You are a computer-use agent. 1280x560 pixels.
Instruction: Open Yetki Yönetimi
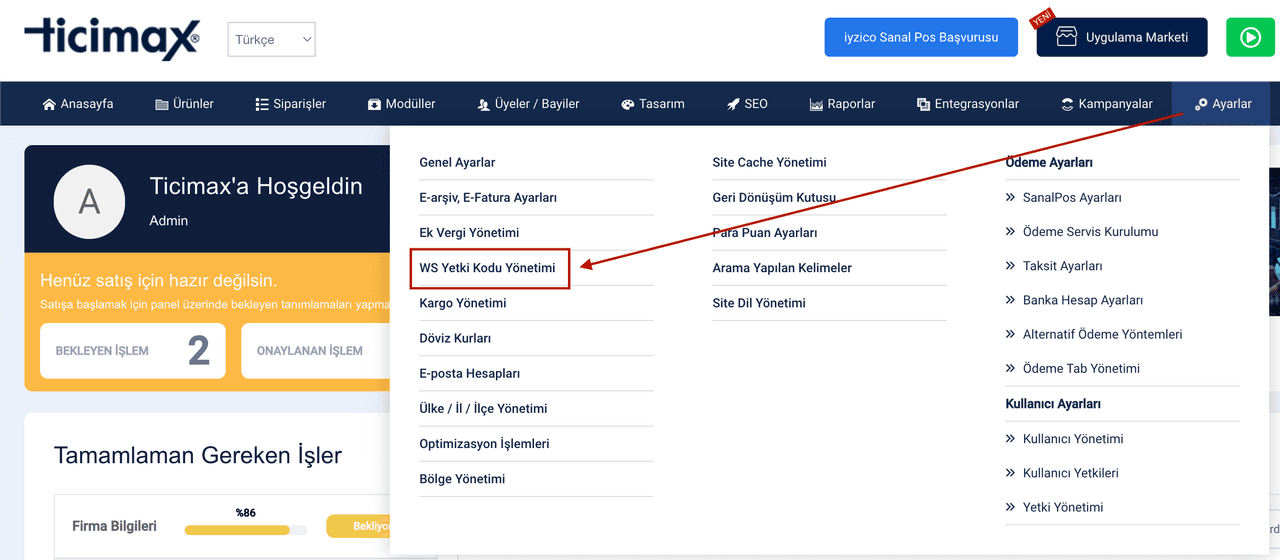point(1063,507)
